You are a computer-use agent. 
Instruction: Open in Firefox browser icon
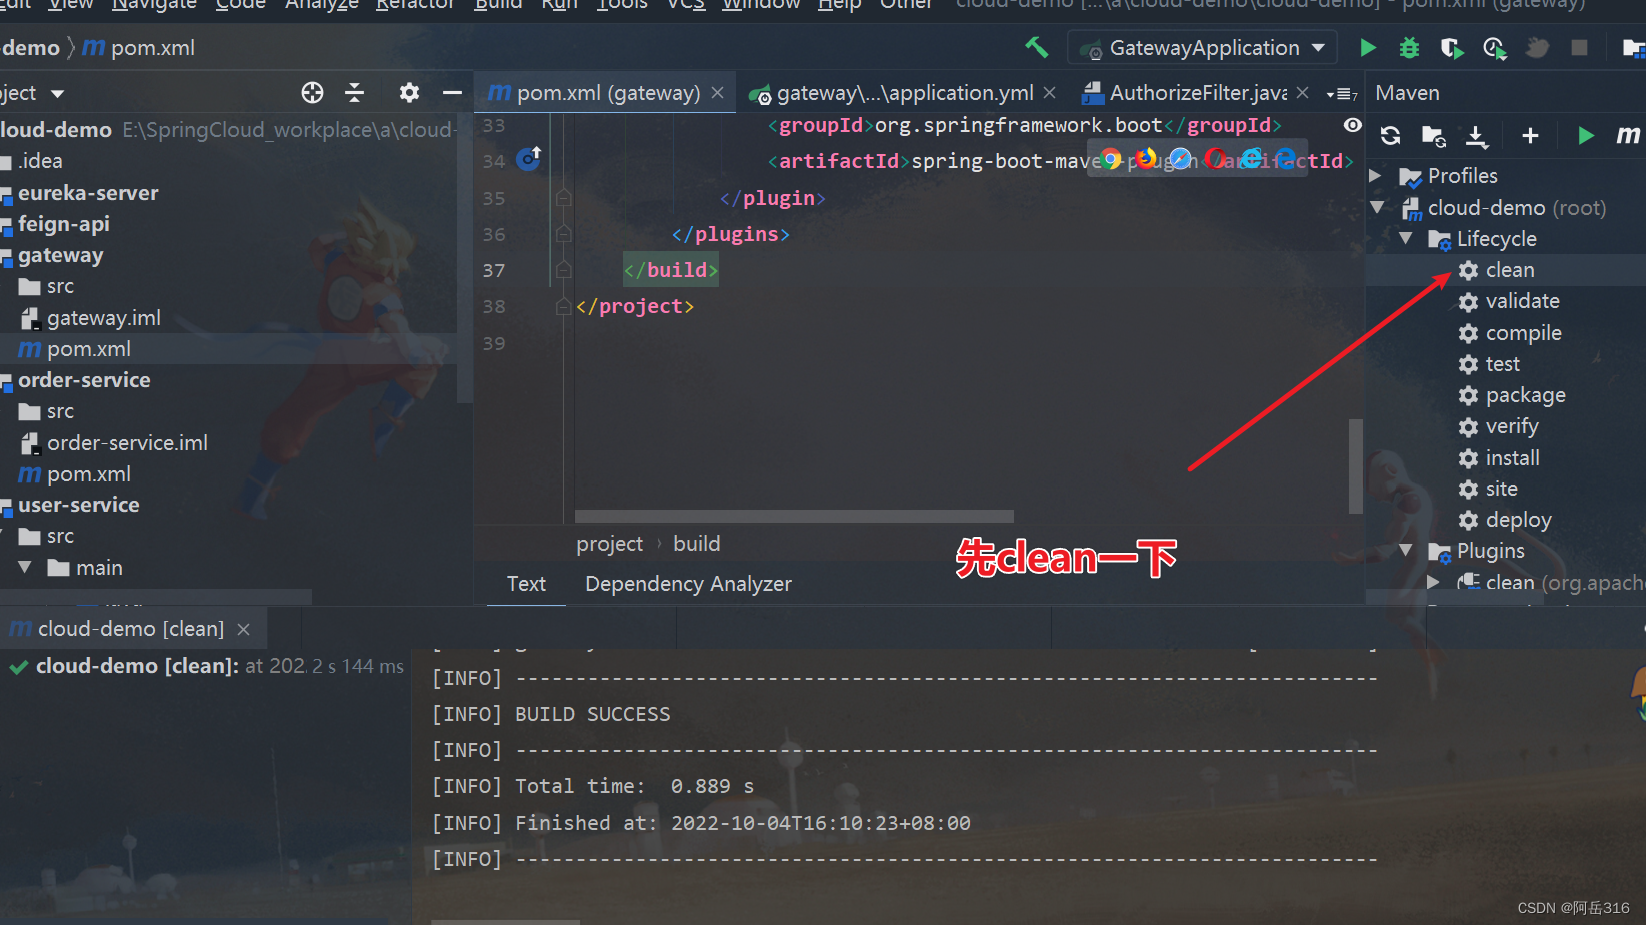click(x=1146, y=159)
